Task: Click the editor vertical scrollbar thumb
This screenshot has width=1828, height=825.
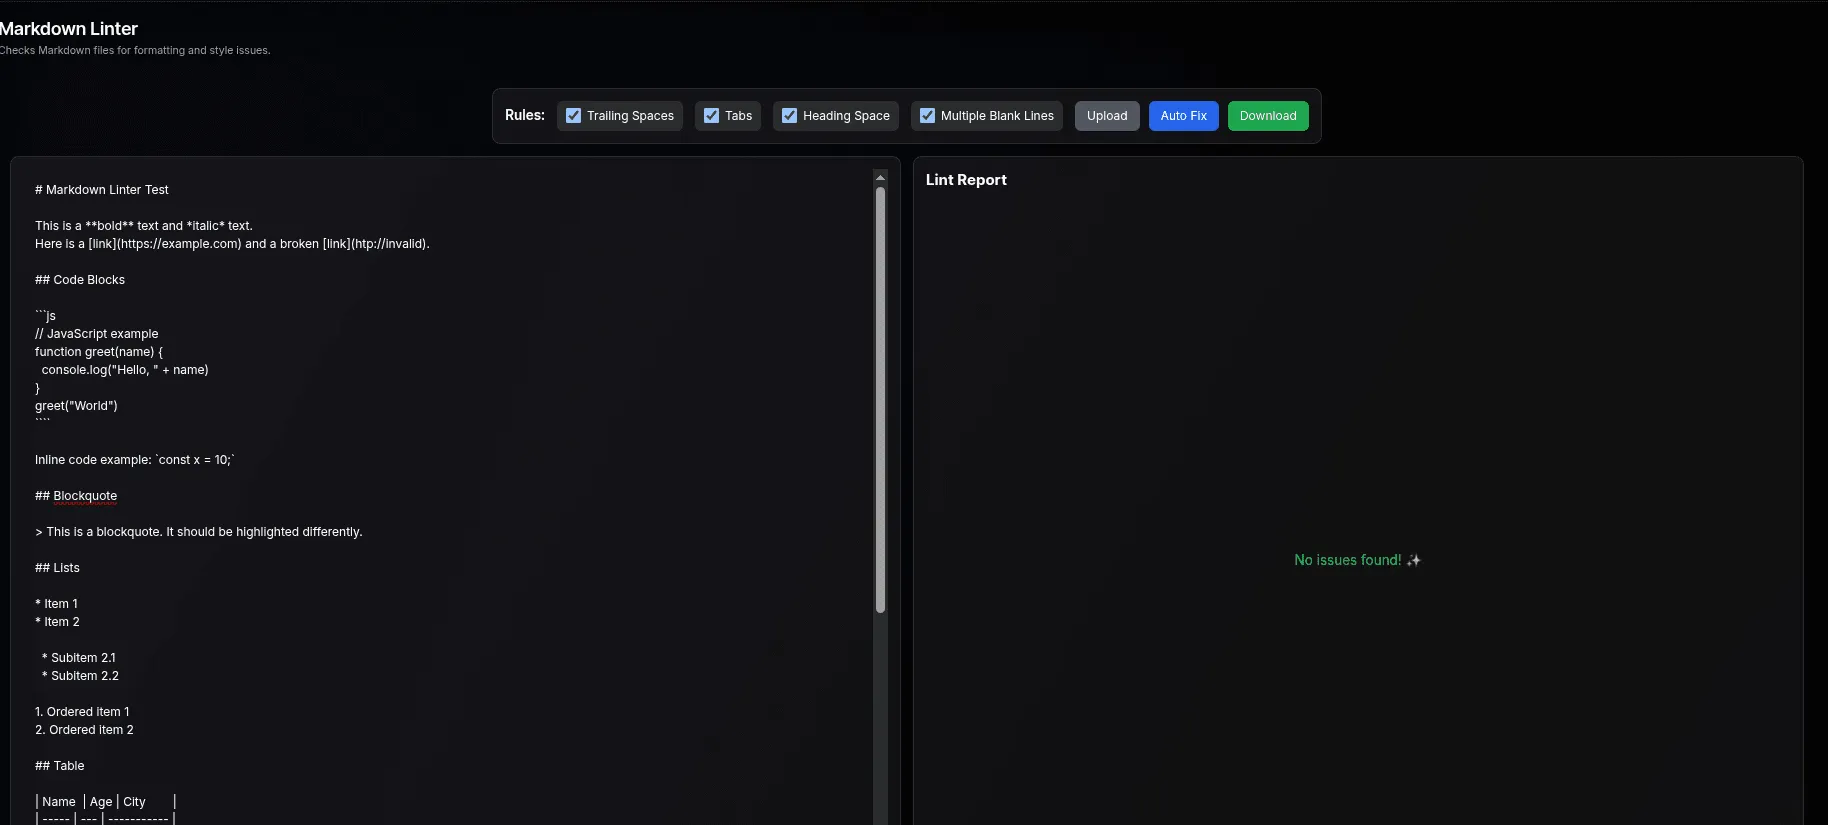Action: [x=880, y=400]
